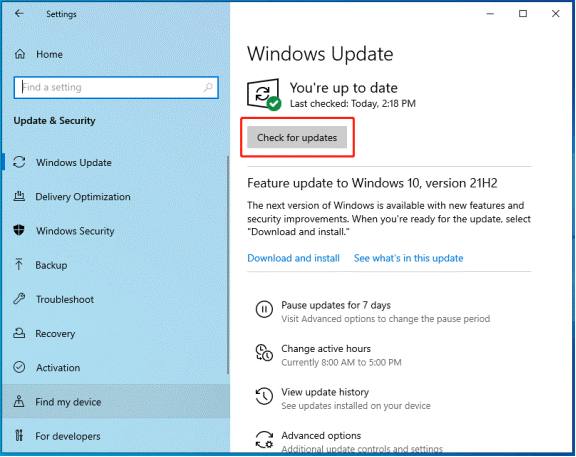576x457 pixels.
Task: Click the Check for updates button
Action: tap(297, 137)
